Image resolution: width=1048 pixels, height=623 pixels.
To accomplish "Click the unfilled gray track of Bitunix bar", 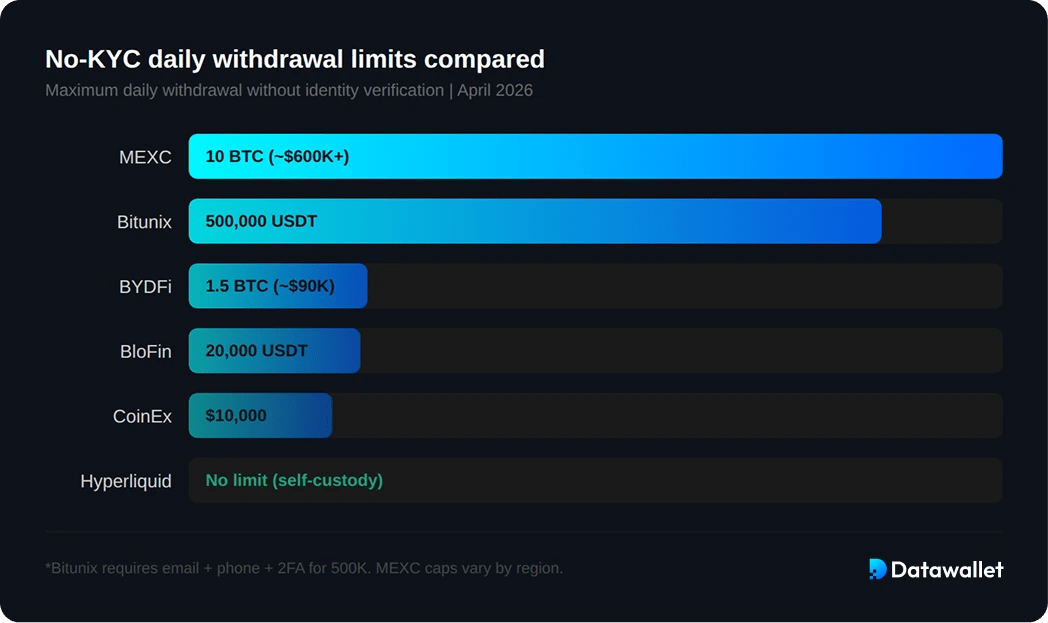I will click(941, 221).
